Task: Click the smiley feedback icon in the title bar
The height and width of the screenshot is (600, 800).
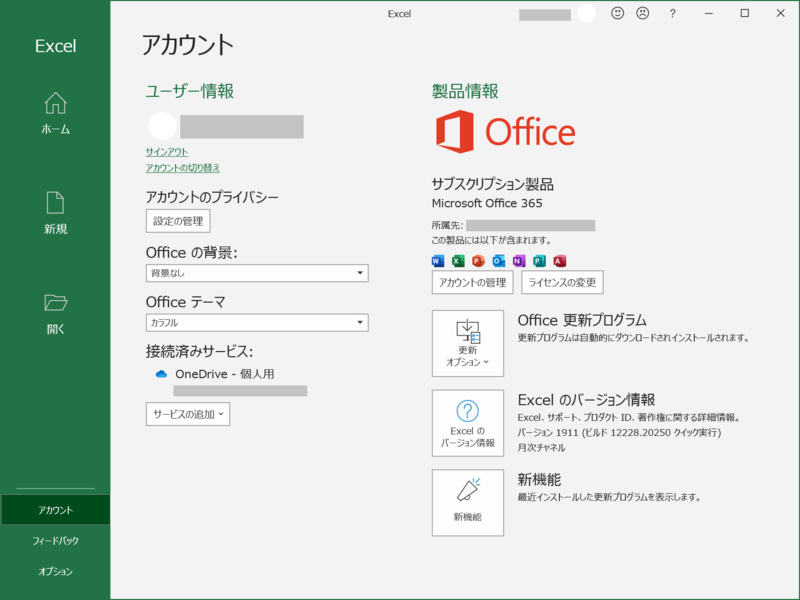Action: pyautogui.click(x=617, y=13)
